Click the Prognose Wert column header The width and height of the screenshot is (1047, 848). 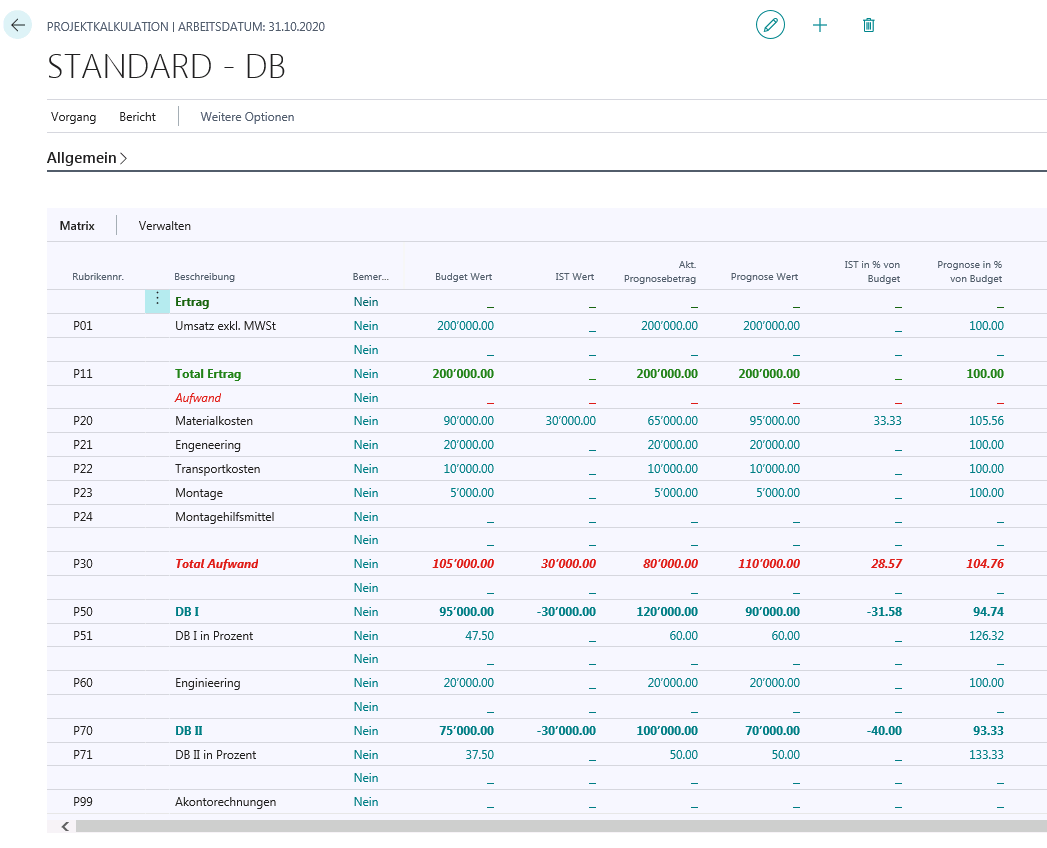click(764, 276)
